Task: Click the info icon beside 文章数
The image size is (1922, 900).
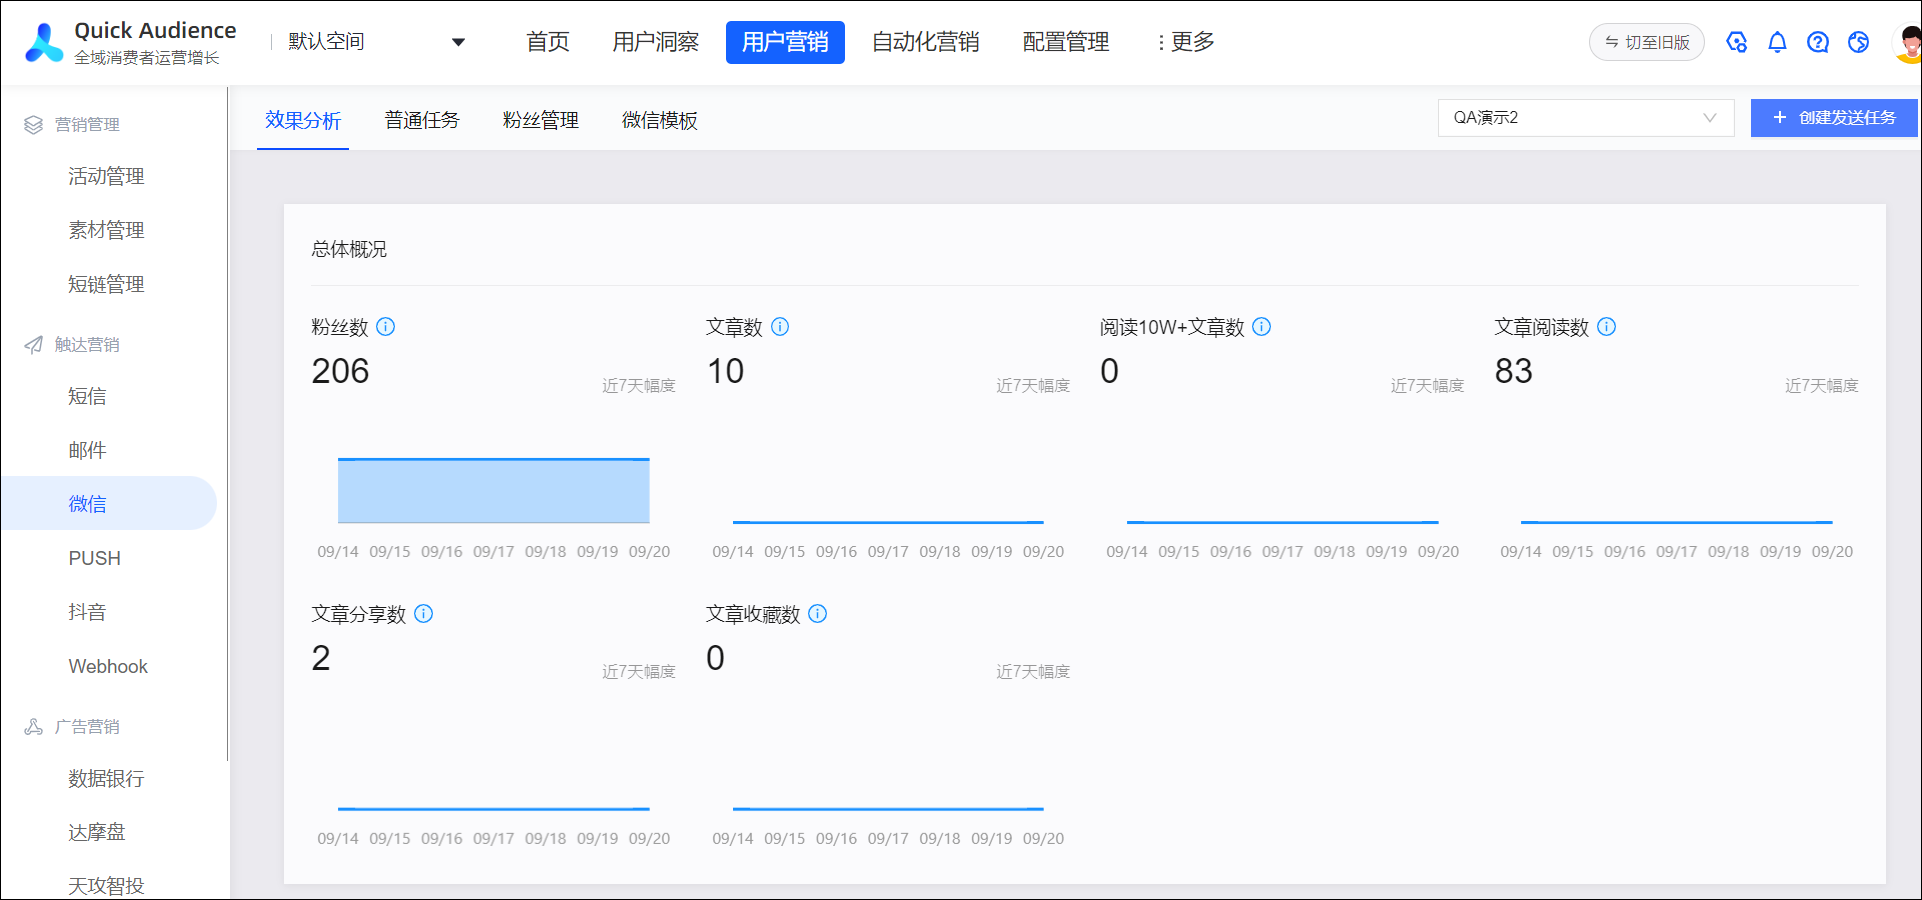Action: pyautogui.click(x=780, y=327)
